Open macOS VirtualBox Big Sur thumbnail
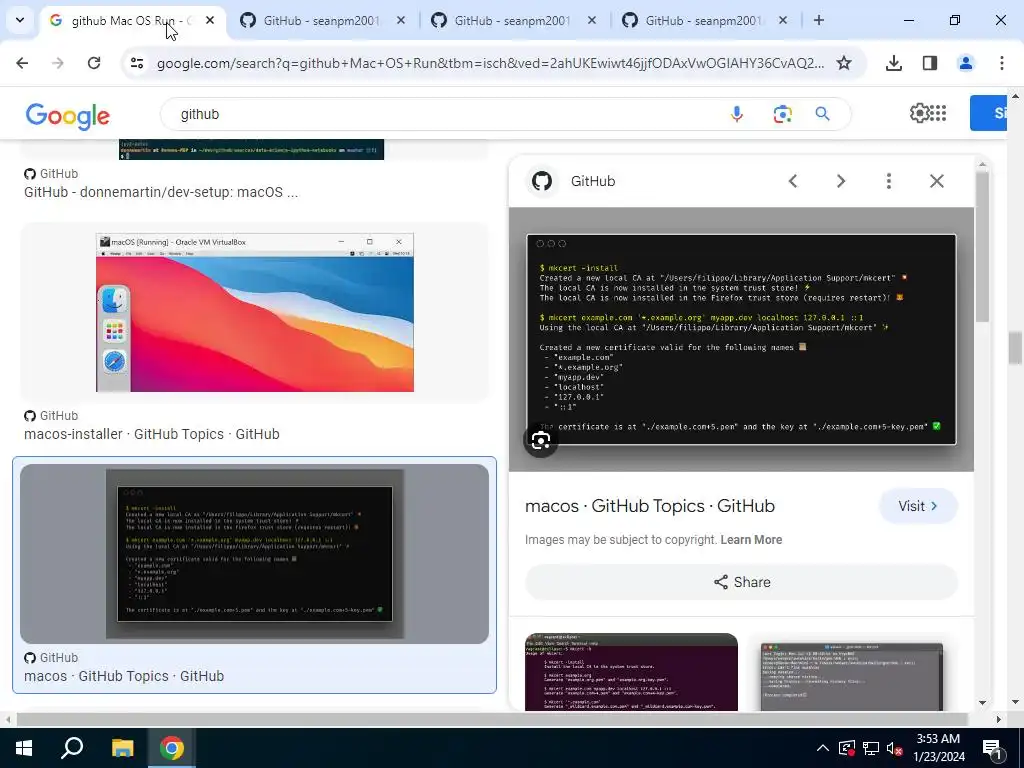 (x=255, y=313)
